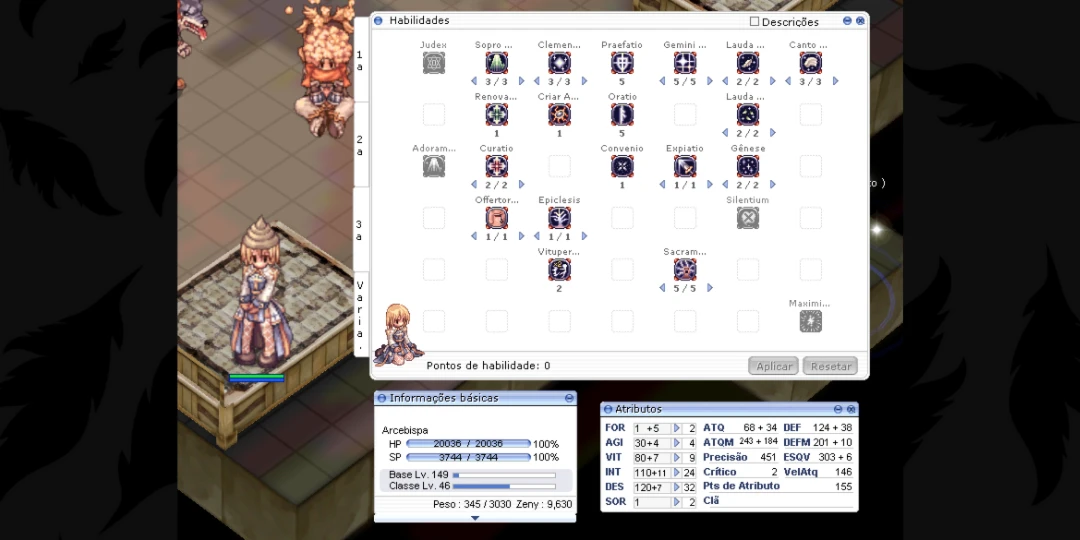
Task: Decrease Gemini skill level with left arrow
Action: tap(662, 81)
